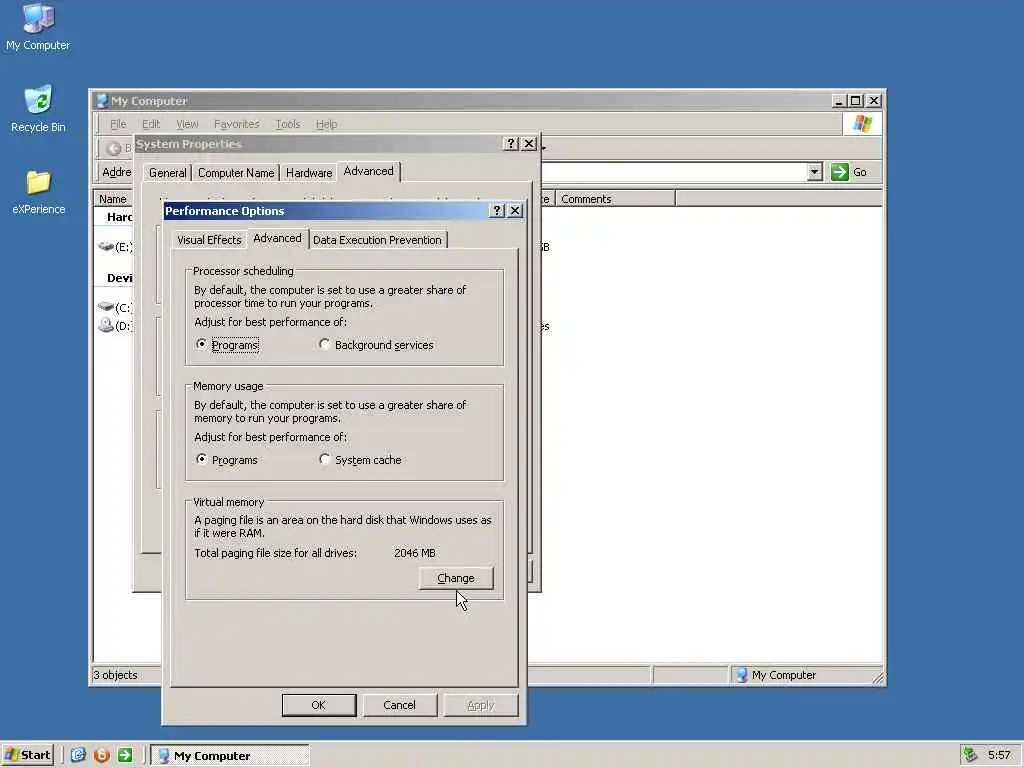This screenshot has height=768, width=1024.
Task: Switch to Performance Options Advanced tab
Action: pyautogui.click(x=278, y=238)
